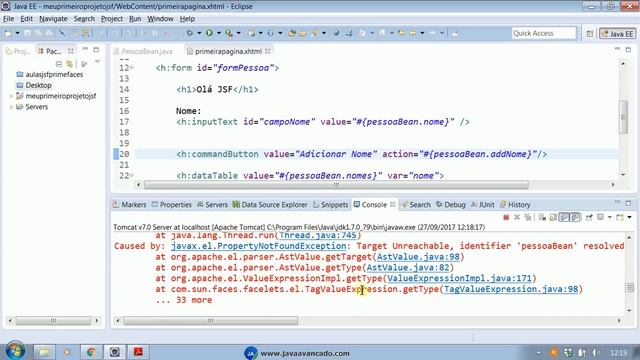Click Remove All Terminated Launches icon

point(528,217)
